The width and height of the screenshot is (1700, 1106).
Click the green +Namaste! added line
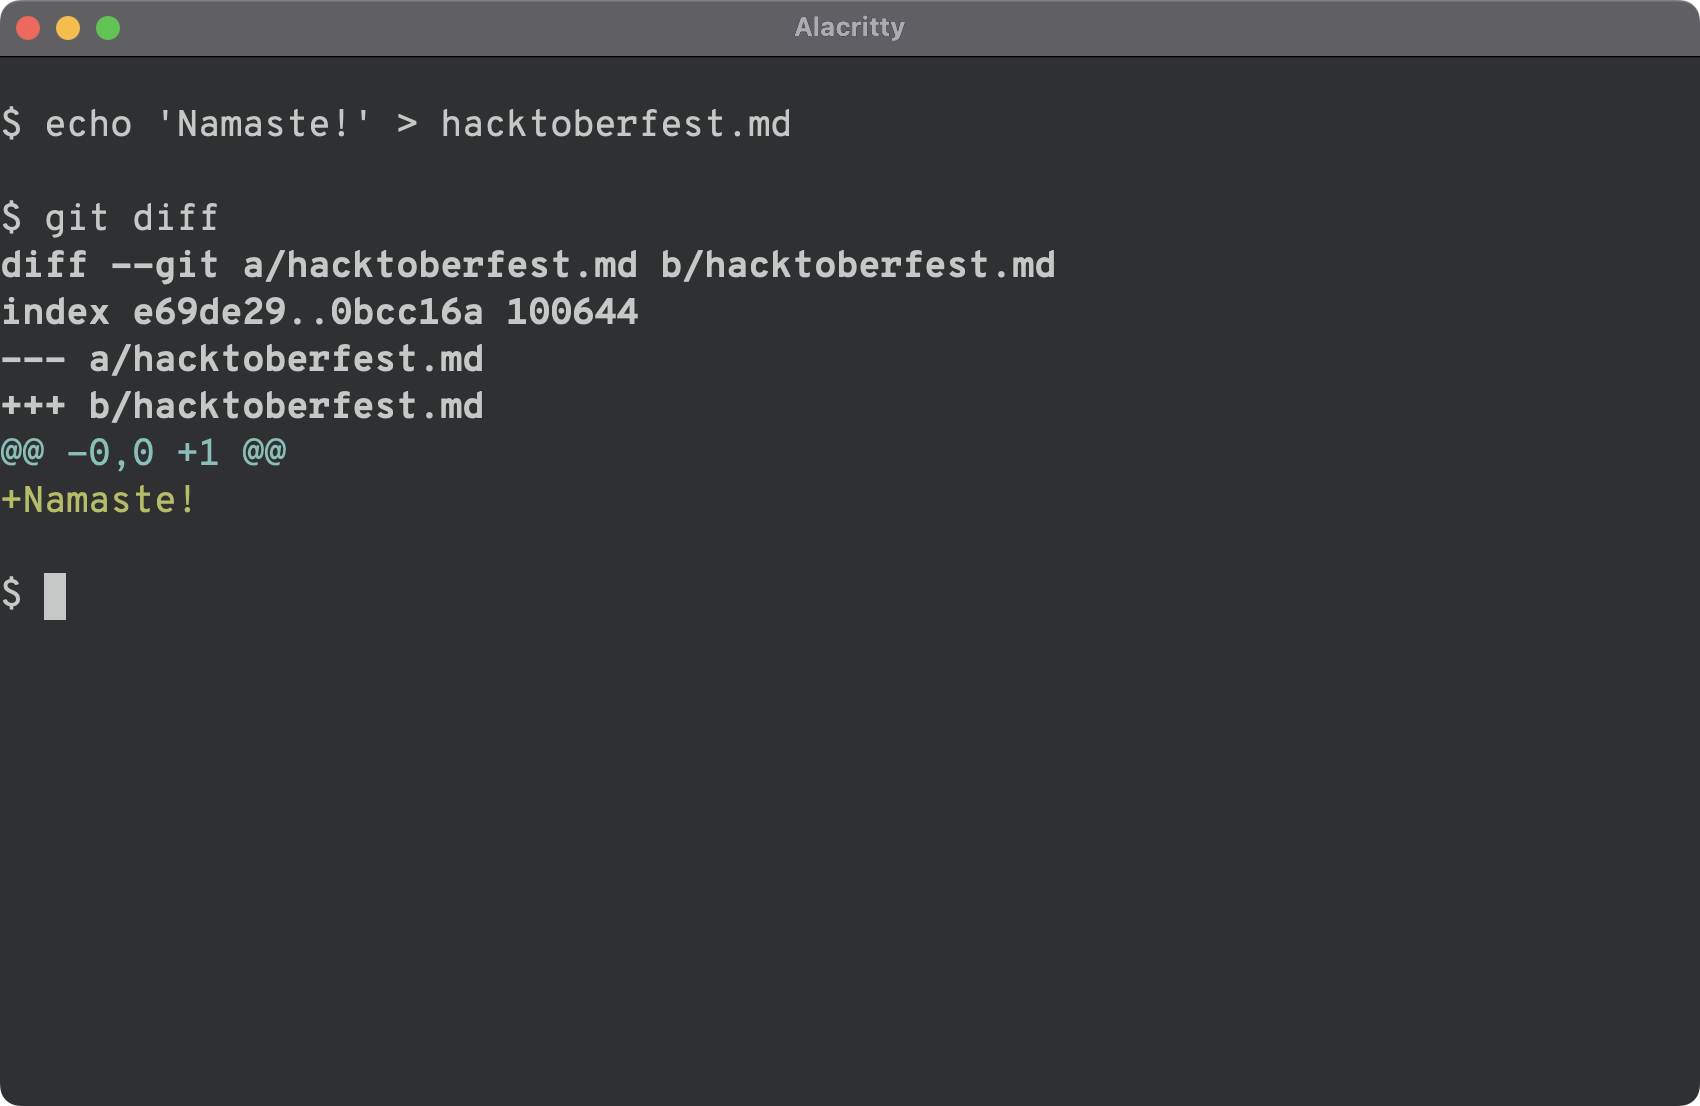(x=97, y=498)
